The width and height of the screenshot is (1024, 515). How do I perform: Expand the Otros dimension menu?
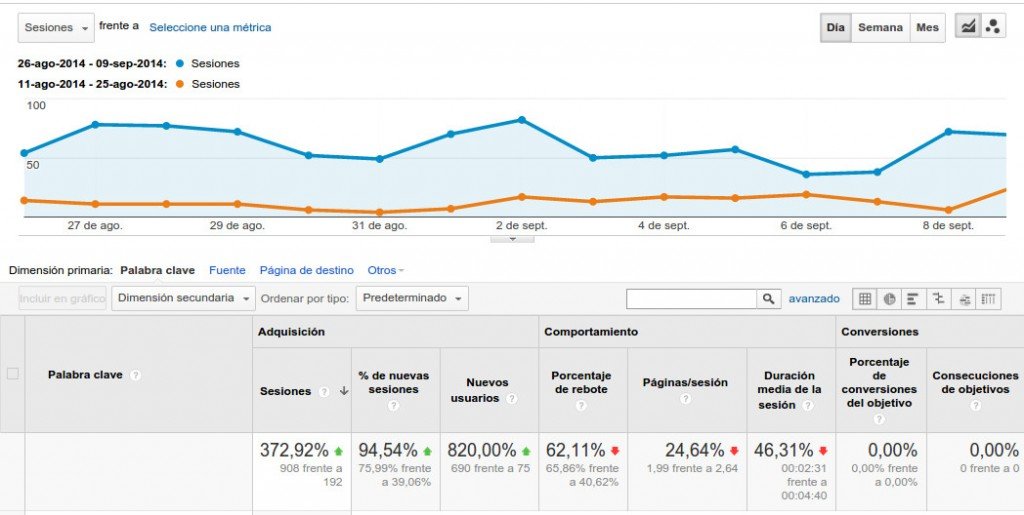pyautogui.click(x=385, y=270)
